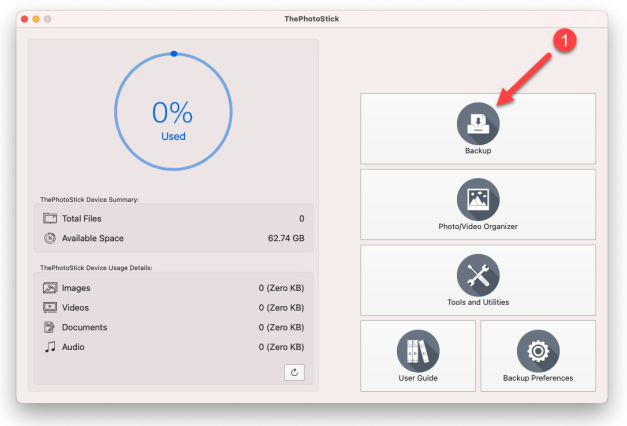Click Documents value 0 (Zero KB)
The width and height of the screenshot is (627, 426).
coord(281,327)
